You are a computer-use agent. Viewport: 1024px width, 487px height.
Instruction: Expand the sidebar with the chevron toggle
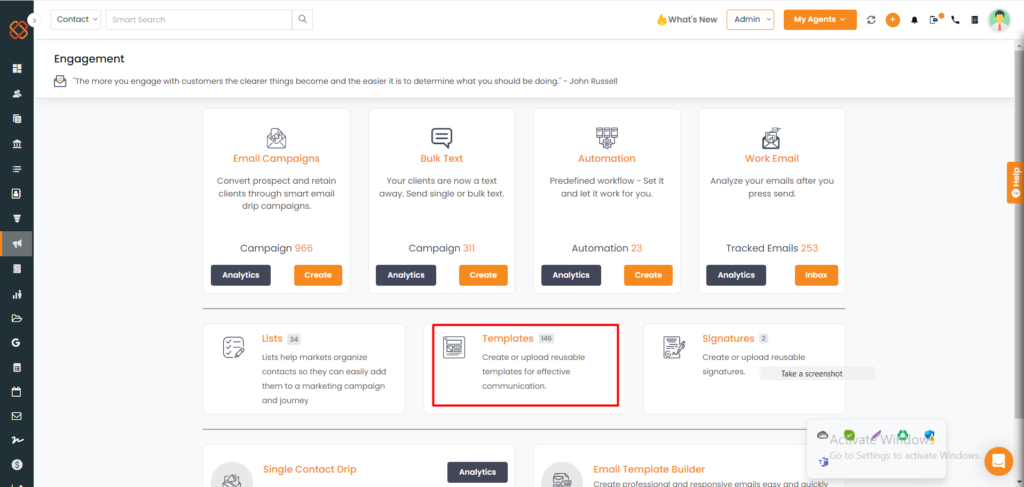click(35, 20)
